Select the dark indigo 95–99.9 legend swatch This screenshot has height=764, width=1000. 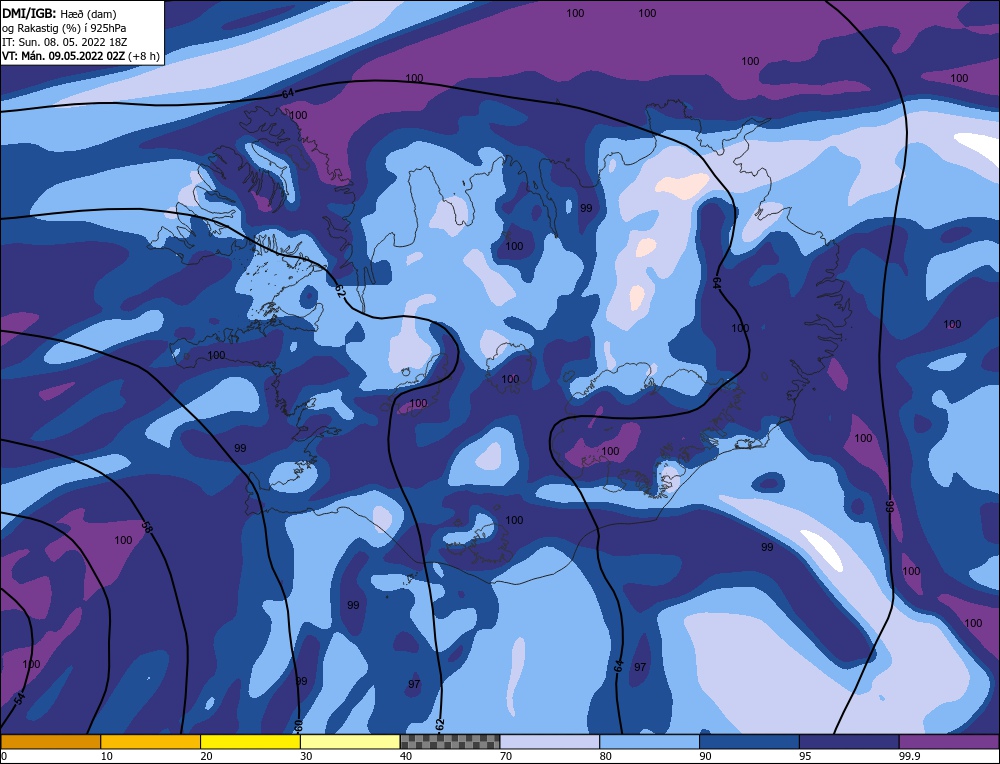849,741
